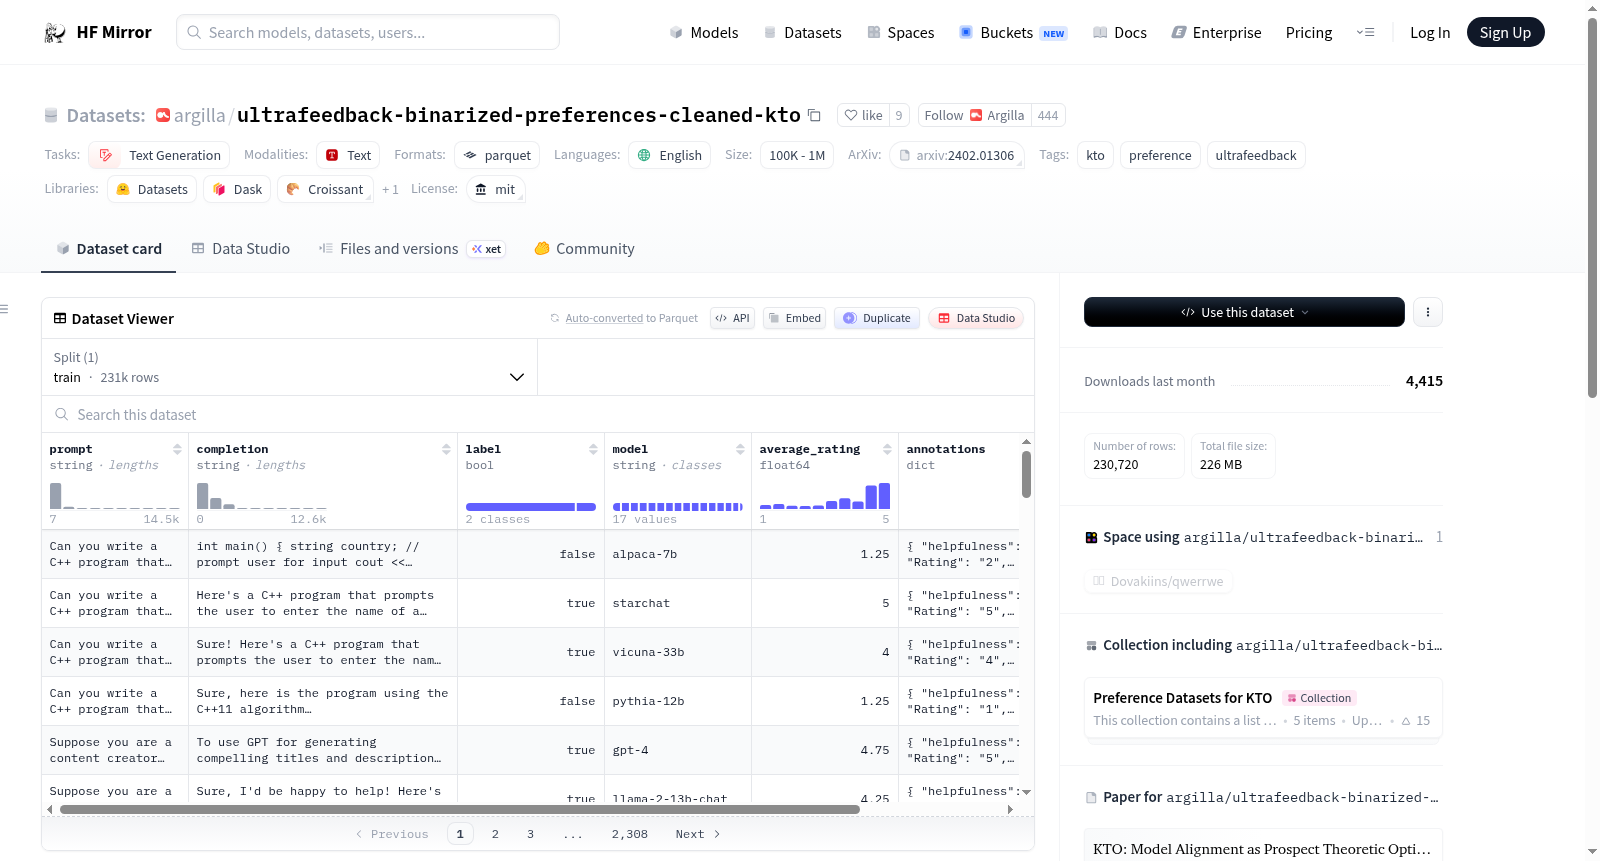Sort the model column

(740, 449)
